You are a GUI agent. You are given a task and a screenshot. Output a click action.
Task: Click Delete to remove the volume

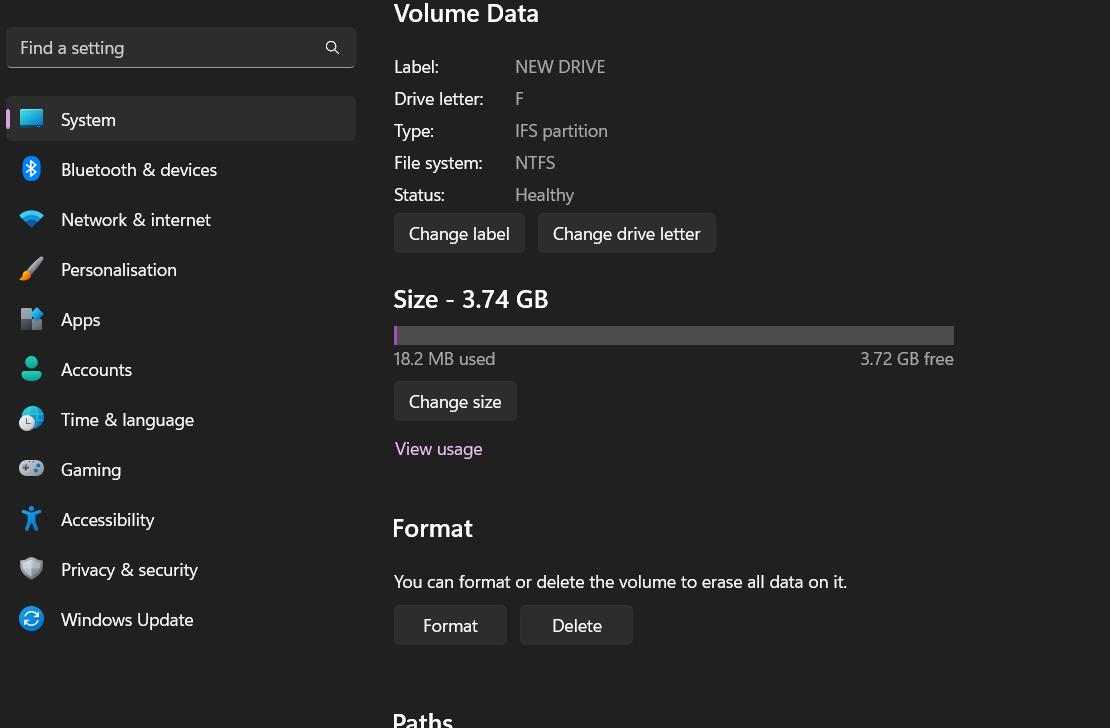(576, 625)
